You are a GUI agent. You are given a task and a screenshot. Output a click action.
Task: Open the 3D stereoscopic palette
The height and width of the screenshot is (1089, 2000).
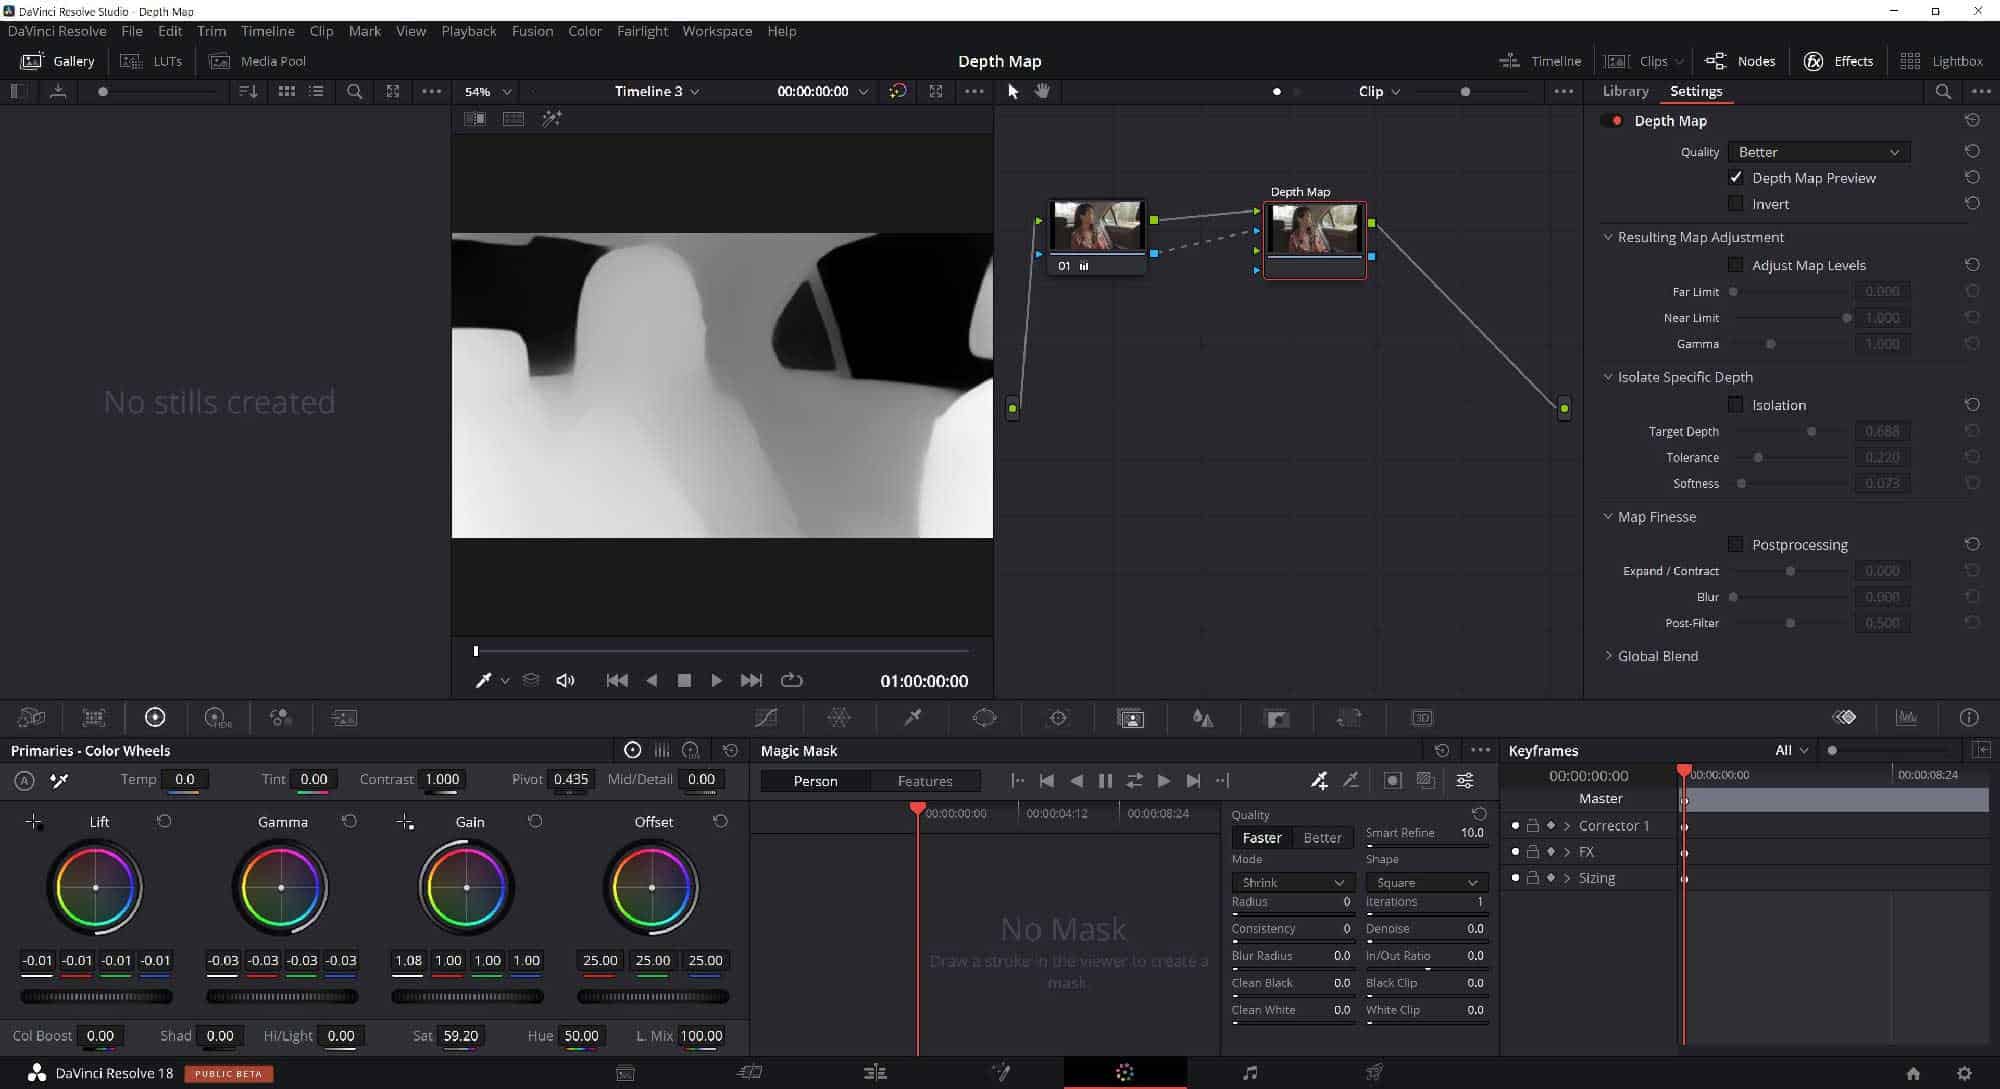[1422, 718]
